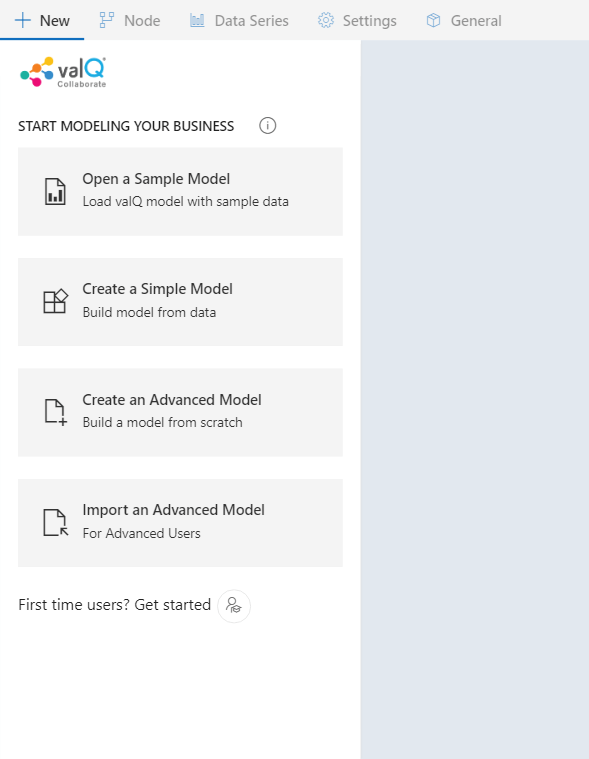The height and width of the screenshot is (759, 589).
Task: Click Import an Advanced Model
Action: tap(180, 523)
